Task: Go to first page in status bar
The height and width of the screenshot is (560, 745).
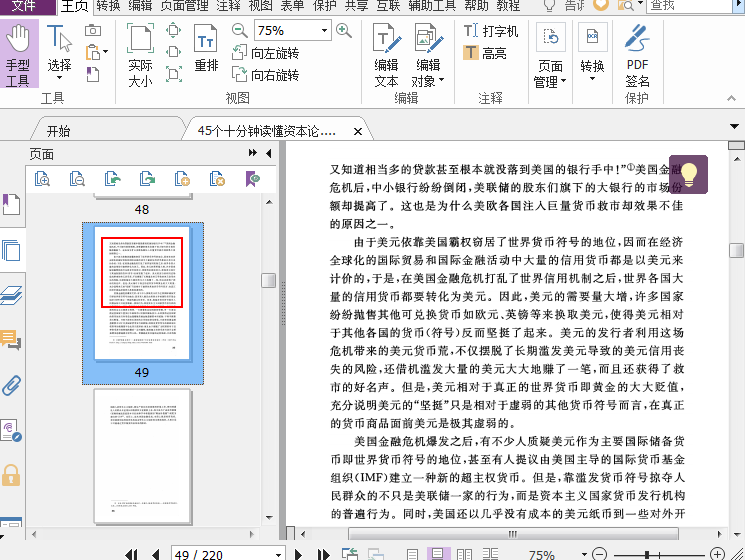Action: pyautogui.click(x=132, y=554)
